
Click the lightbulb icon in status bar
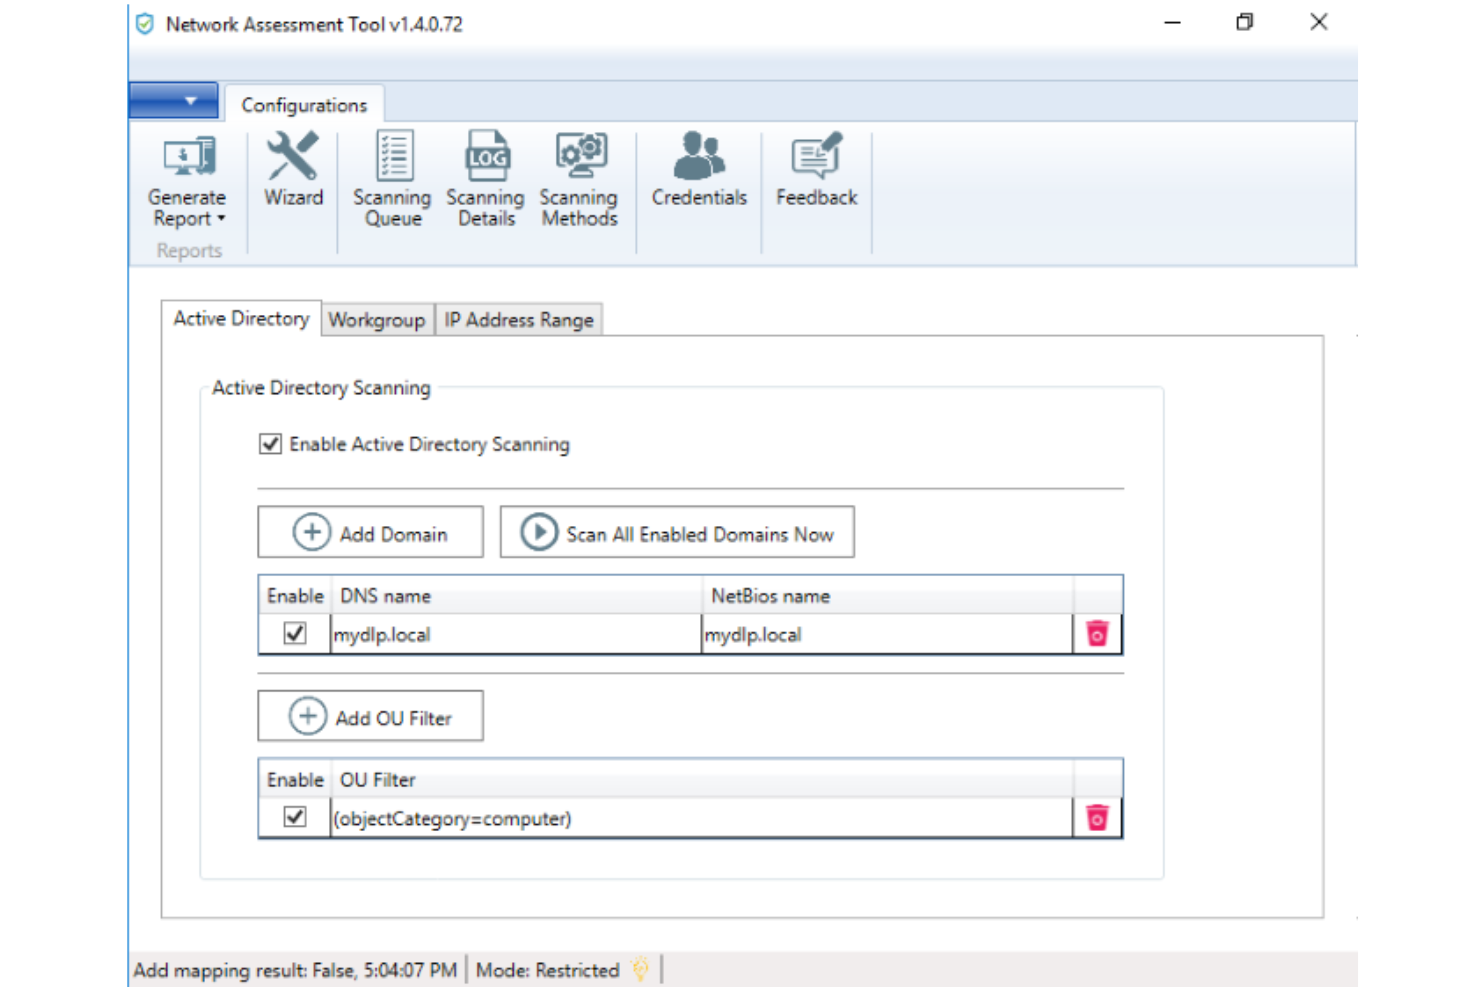641,969
